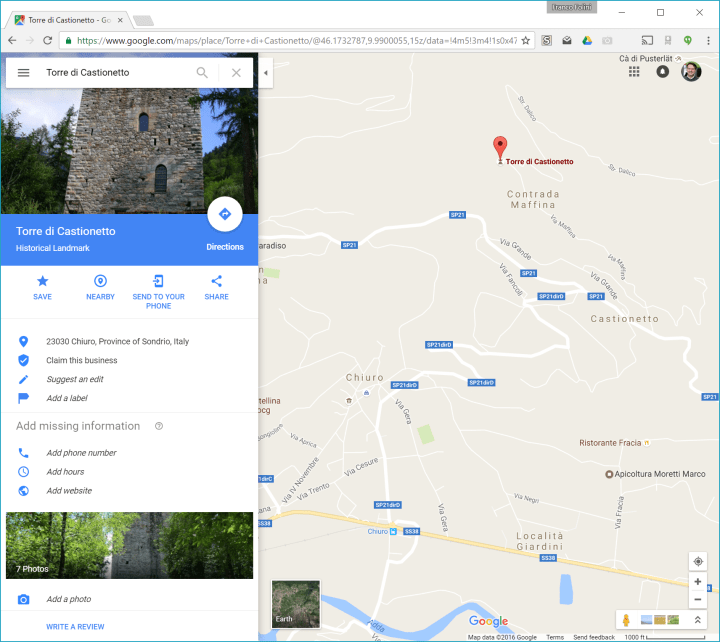Collapse the side panel arrow
Screen dimensions: 720x642
point(266,73)
